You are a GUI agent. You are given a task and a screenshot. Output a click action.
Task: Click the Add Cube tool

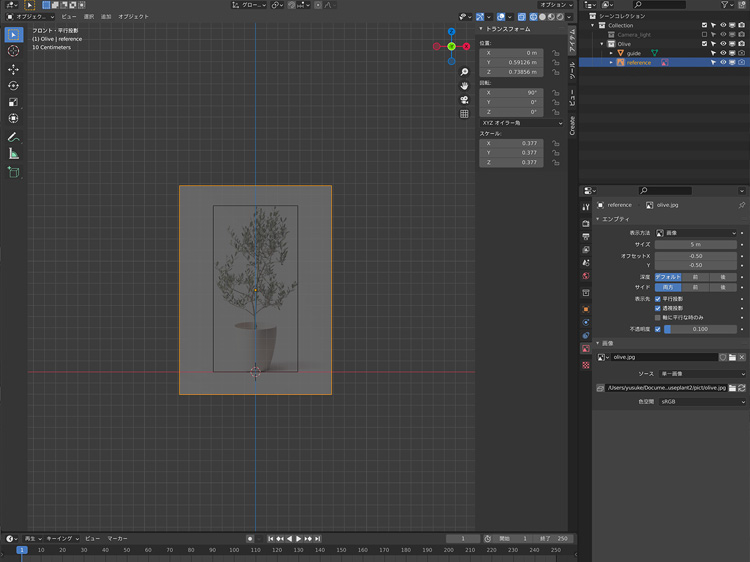[13, 172]
